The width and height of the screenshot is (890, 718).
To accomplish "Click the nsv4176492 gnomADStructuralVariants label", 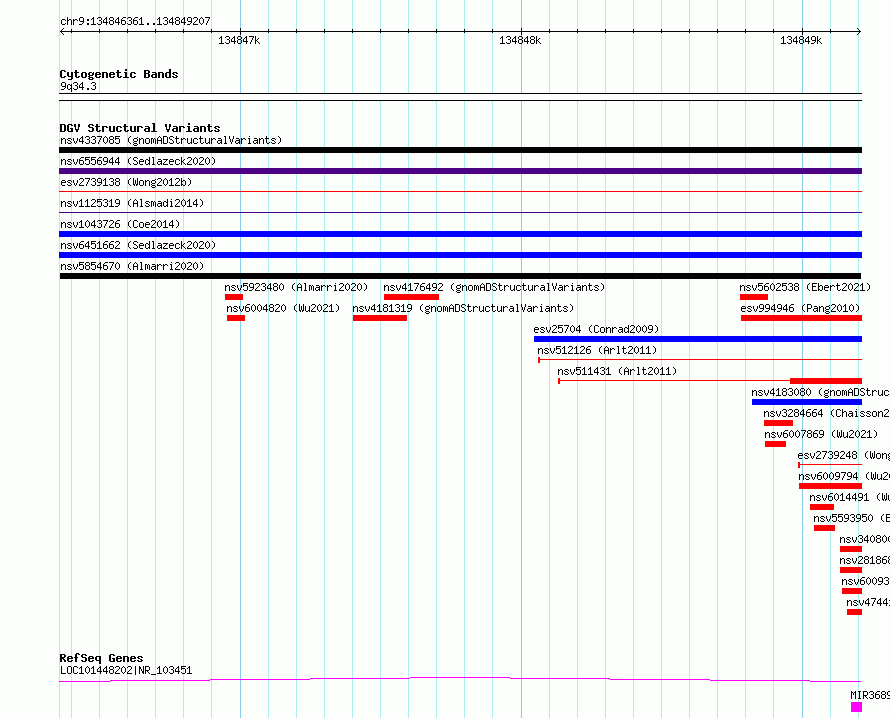I will click(x=494, y=287).
